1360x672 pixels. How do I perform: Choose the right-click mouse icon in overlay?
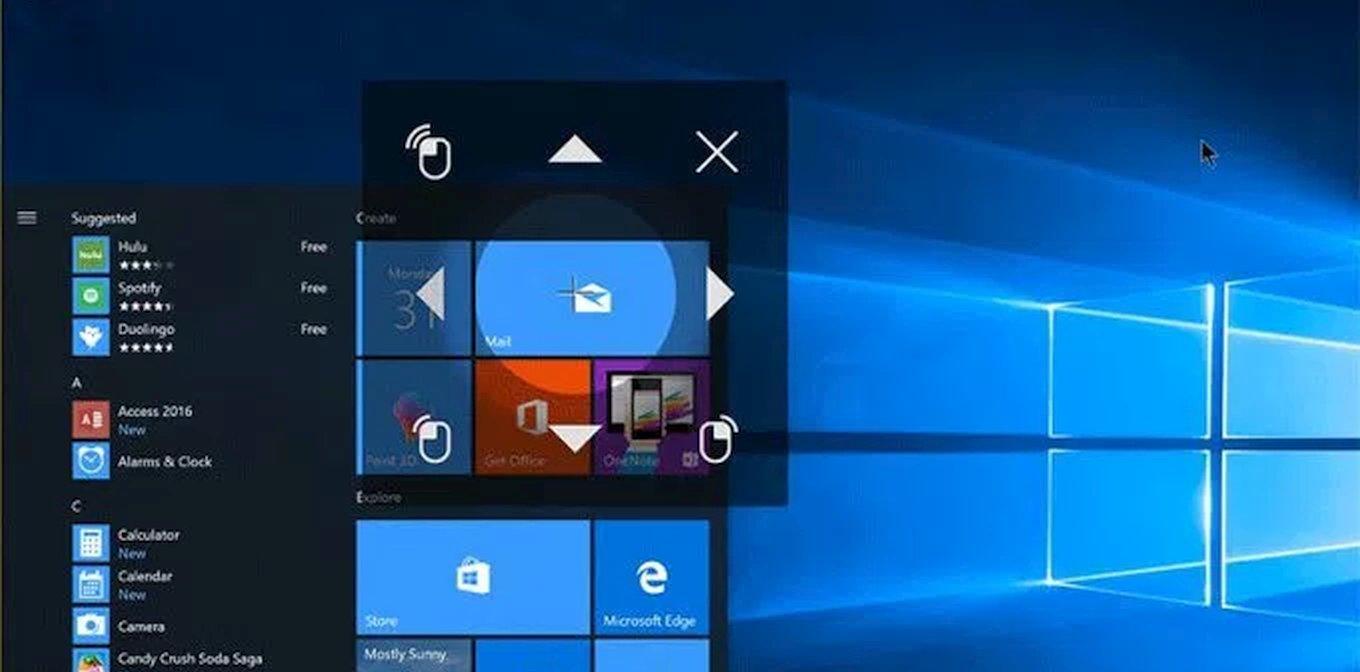tap(716, 438)
